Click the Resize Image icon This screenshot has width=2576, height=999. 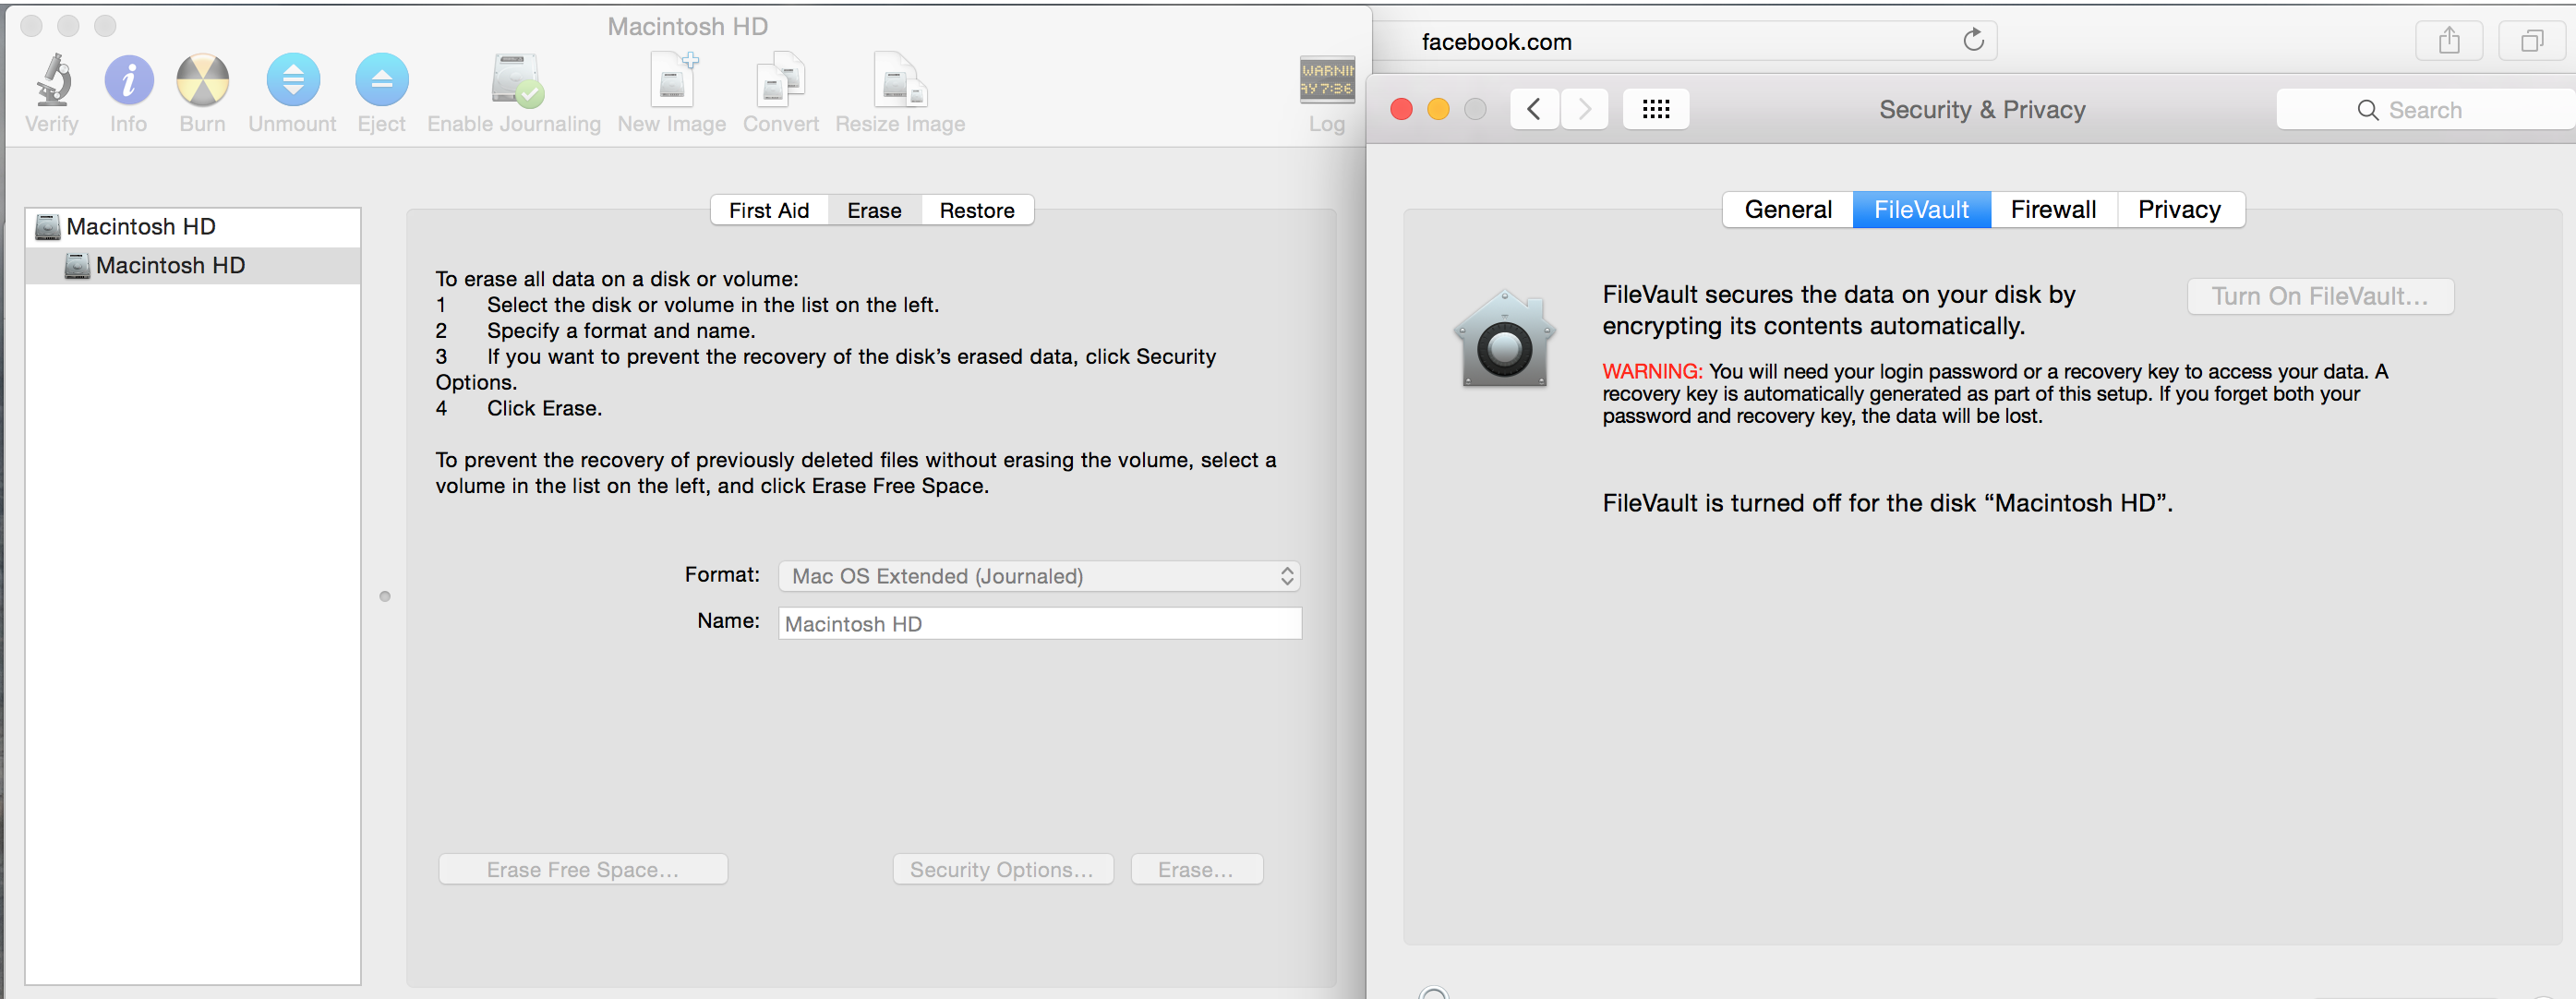[900, 80]
